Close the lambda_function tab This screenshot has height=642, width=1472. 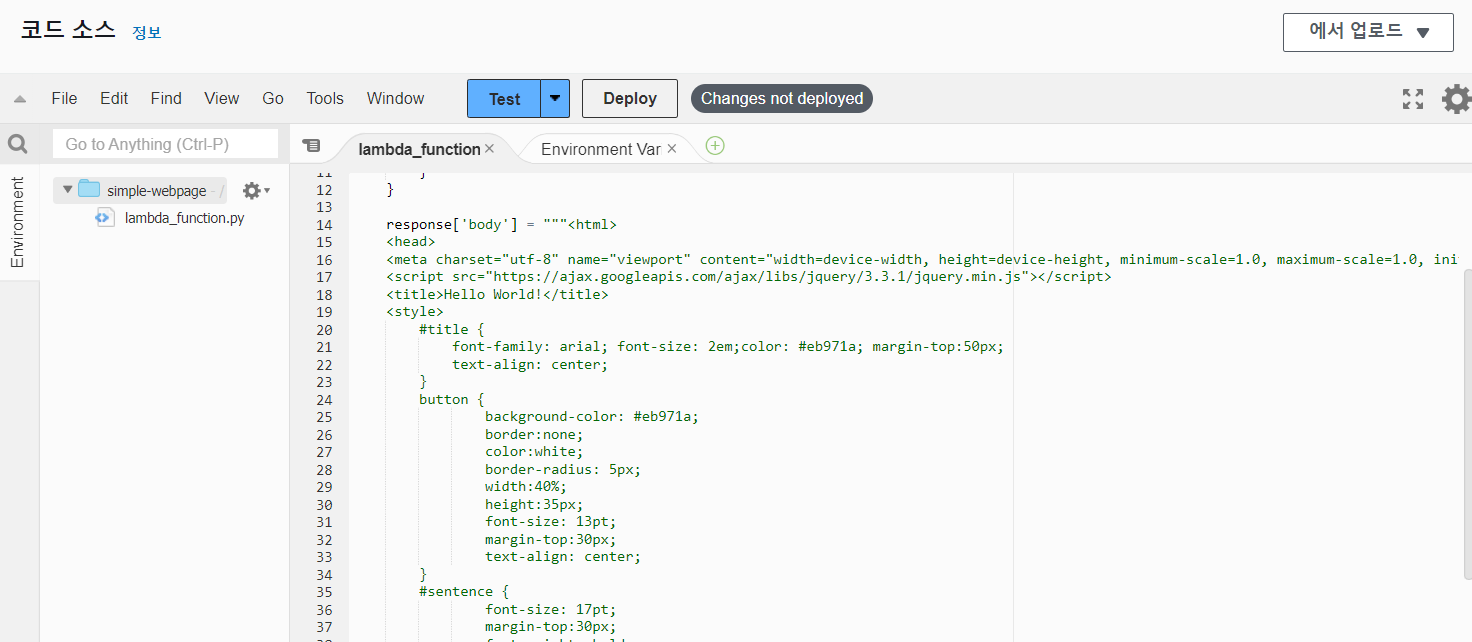489,148
